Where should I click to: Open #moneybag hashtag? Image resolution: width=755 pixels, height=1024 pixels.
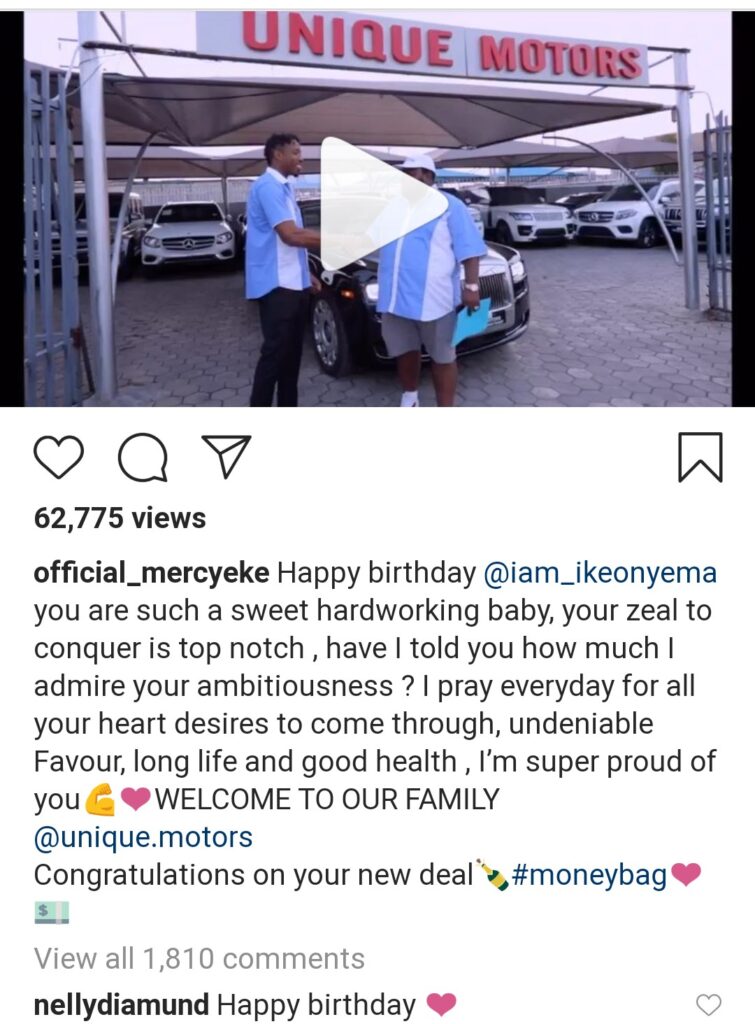[590, 875]
